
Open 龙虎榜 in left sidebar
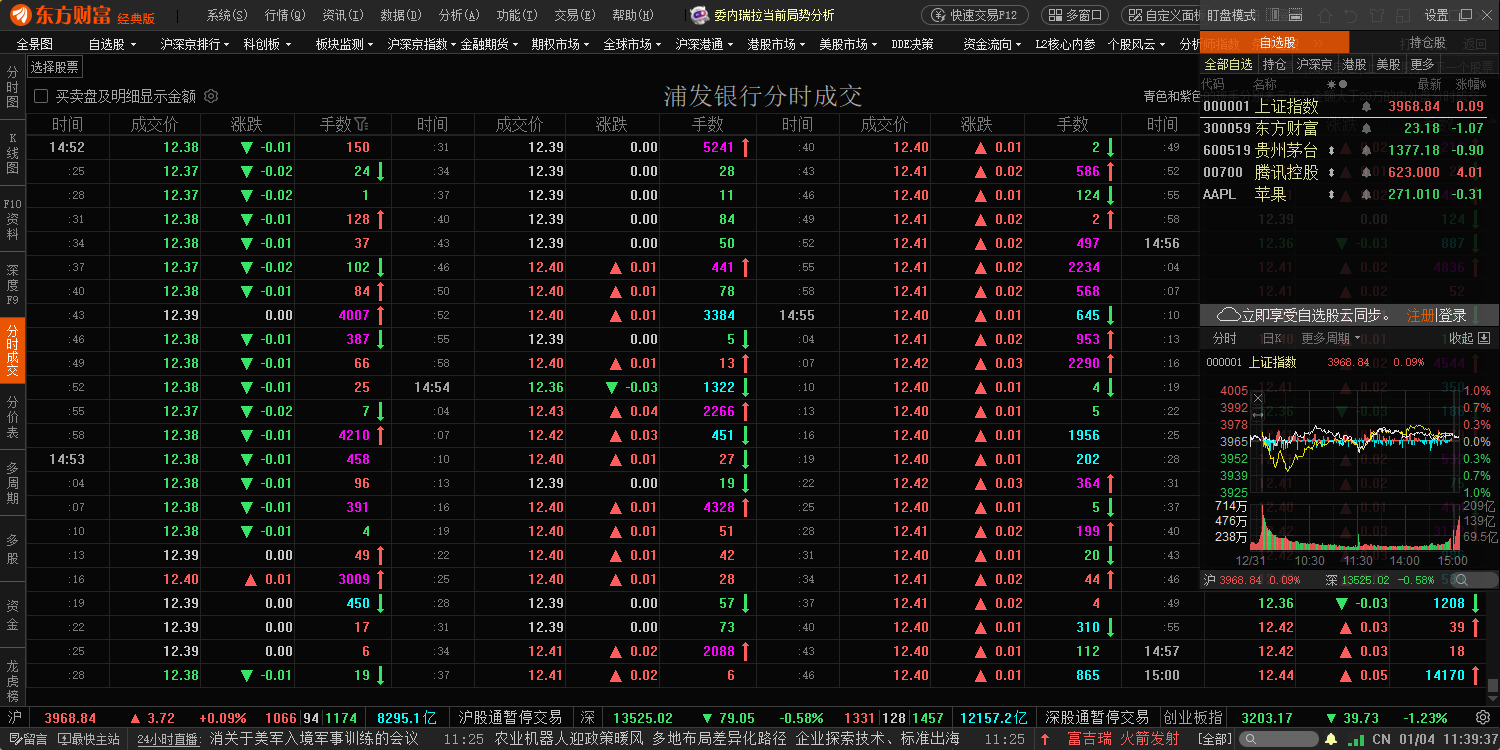pos(13,680)
